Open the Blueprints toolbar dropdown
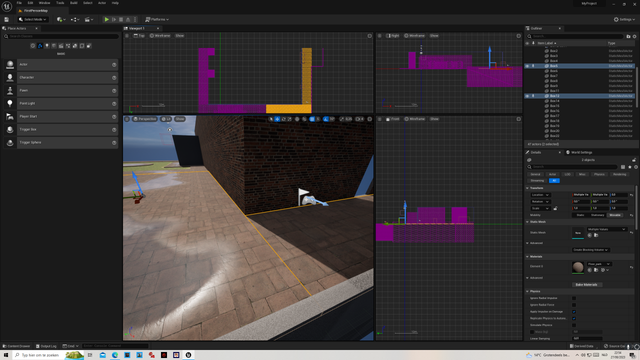The width and height of the screenshot is (640, 360). click(75, 19)
